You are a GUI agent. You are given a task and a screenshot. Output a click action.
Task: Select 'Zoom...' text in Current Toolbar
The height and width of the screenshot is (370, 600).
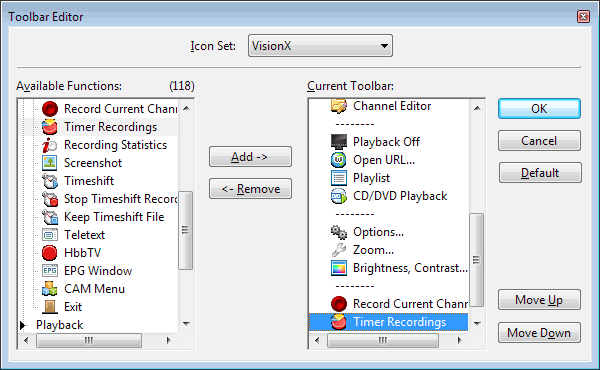373,249
